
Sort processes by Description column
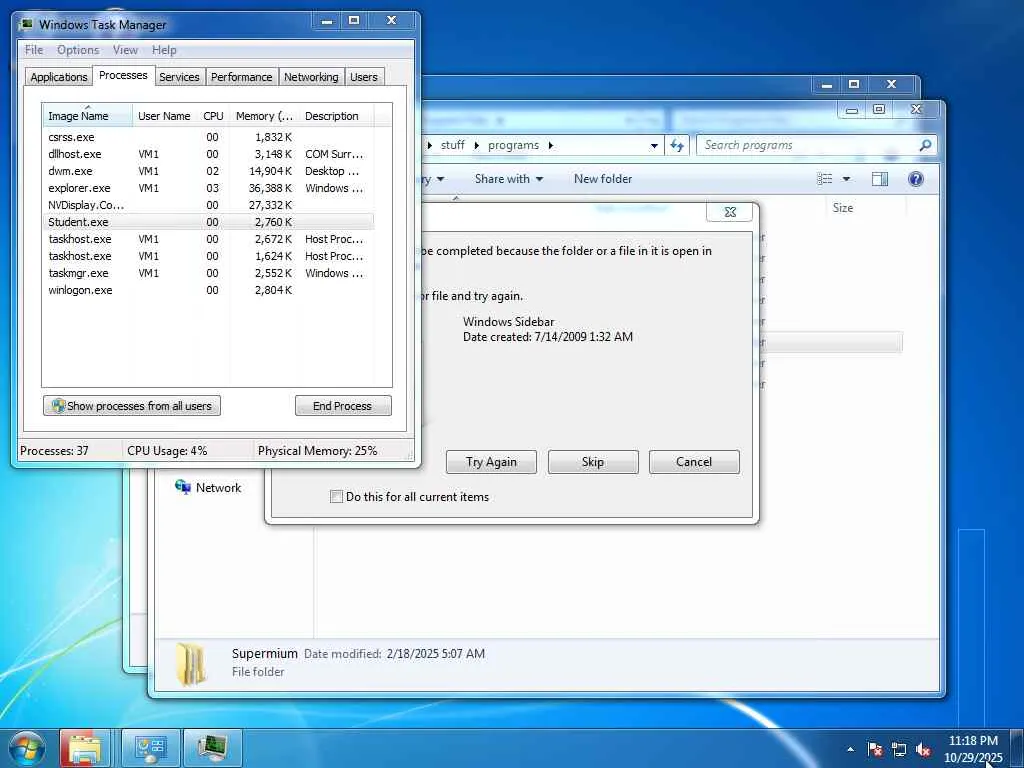336,116
